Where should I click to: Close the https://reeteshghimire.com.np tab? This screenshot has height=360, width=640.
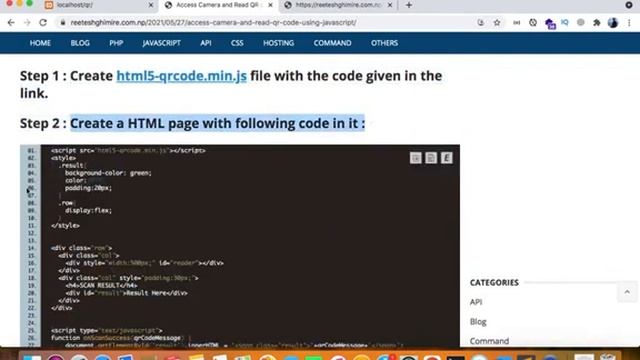390,5
